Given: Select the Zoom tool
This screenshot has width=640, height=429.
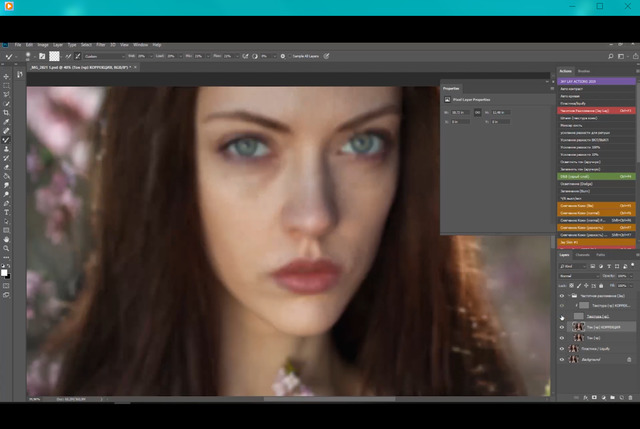Looking at the screenshot, I should (7, 248).
